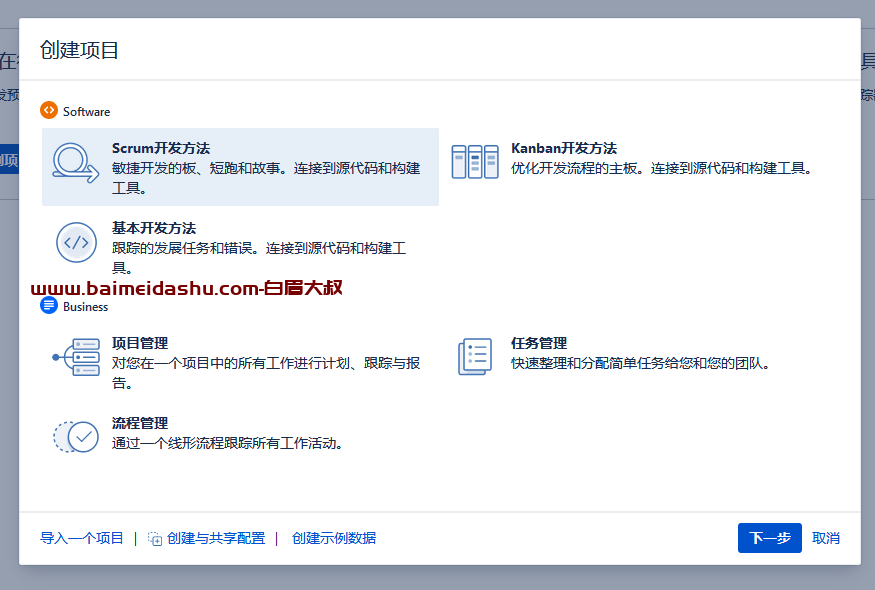Viewport: 875px width, 590px height.
Task: Click the Kanban description 优化开发流程的主板
Action: 662,168
